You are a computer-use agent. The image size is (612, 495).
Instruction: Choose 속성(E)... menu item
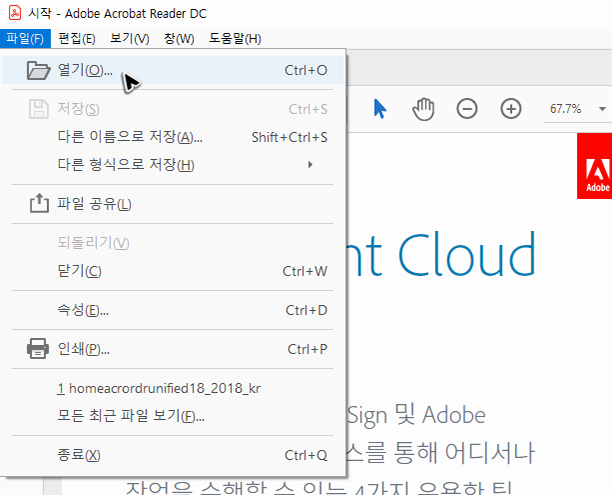click(173, 310)
